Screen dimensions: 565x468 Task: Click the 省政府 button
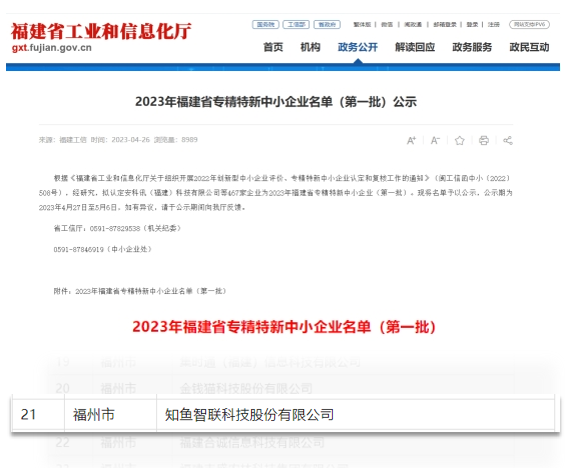[x=327, y=24]
